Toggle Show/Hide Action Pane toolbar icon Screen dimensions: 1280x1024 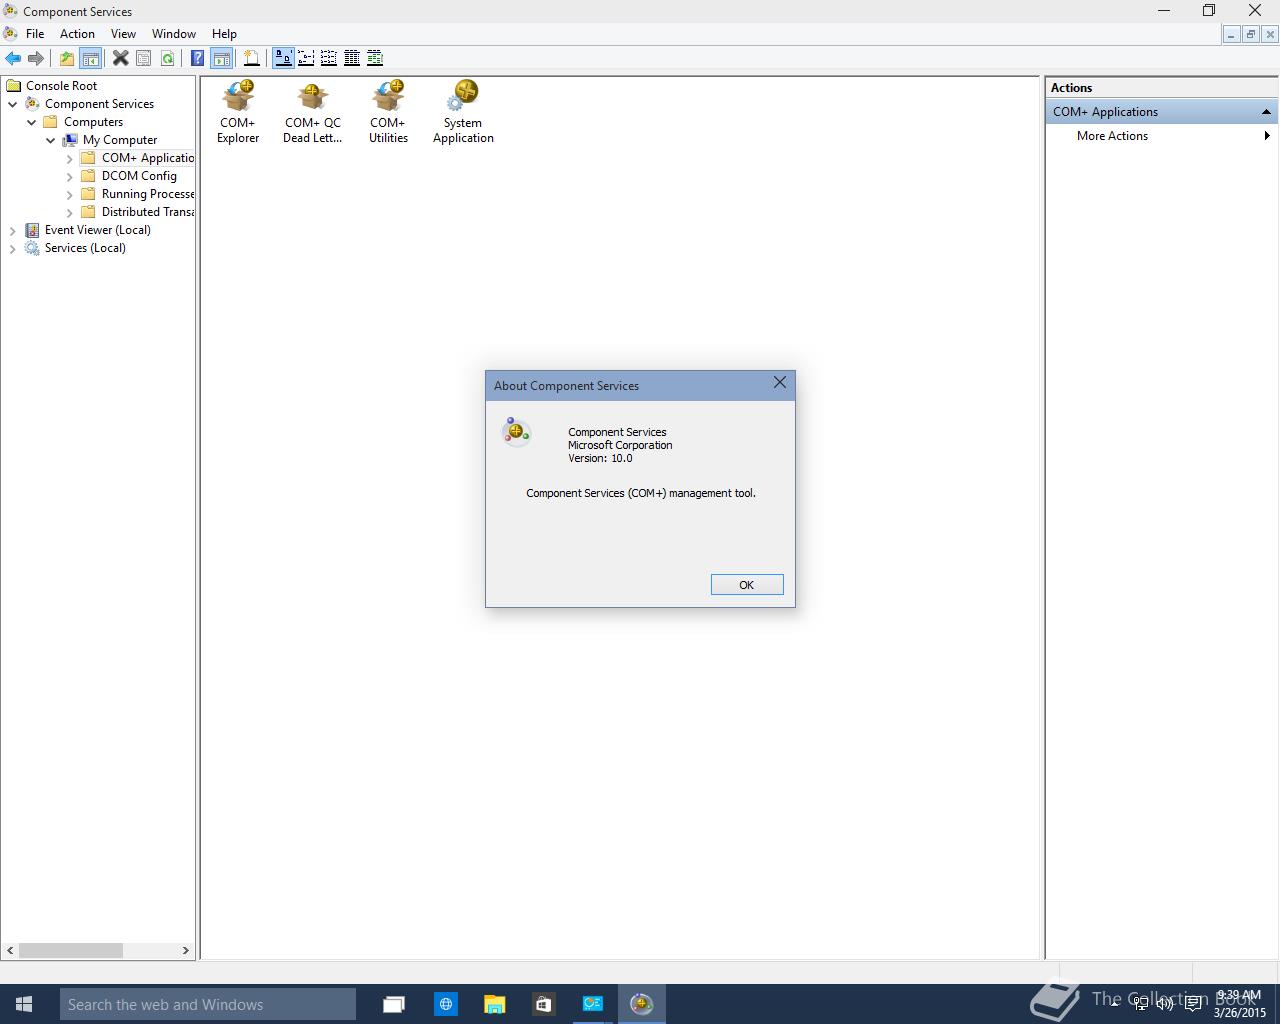[x=221, y=58]
